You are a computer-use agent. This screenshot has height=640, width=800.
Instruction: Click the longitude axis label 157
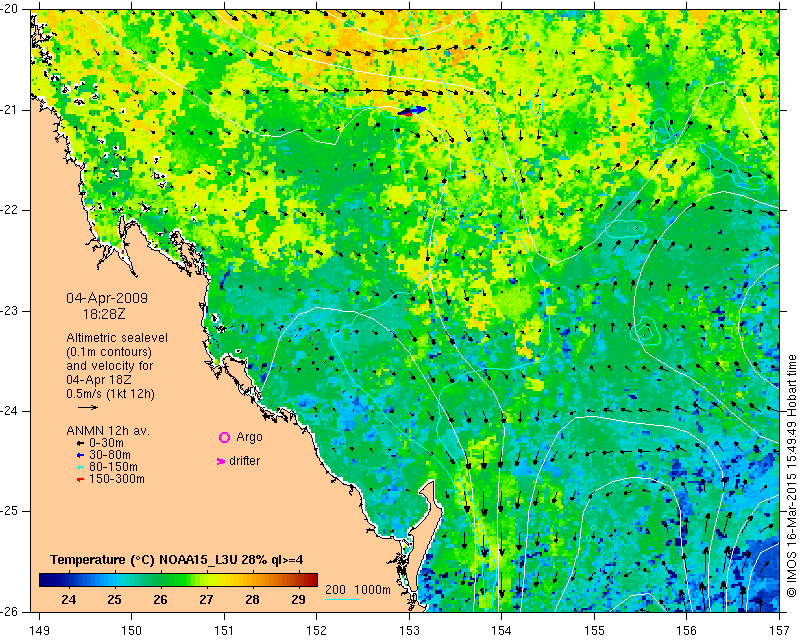pyautogui.click(x=780, y=631)
